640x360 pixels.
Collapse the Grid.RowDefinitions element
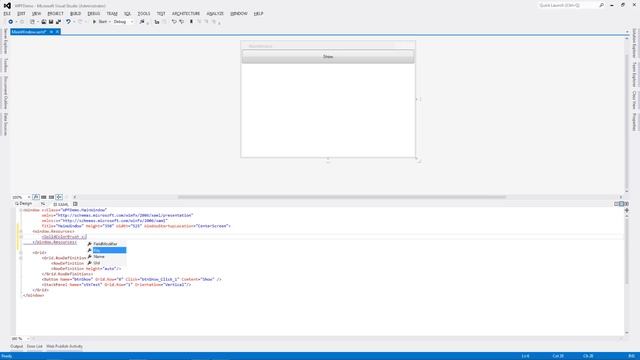click(x=21, y=258)
